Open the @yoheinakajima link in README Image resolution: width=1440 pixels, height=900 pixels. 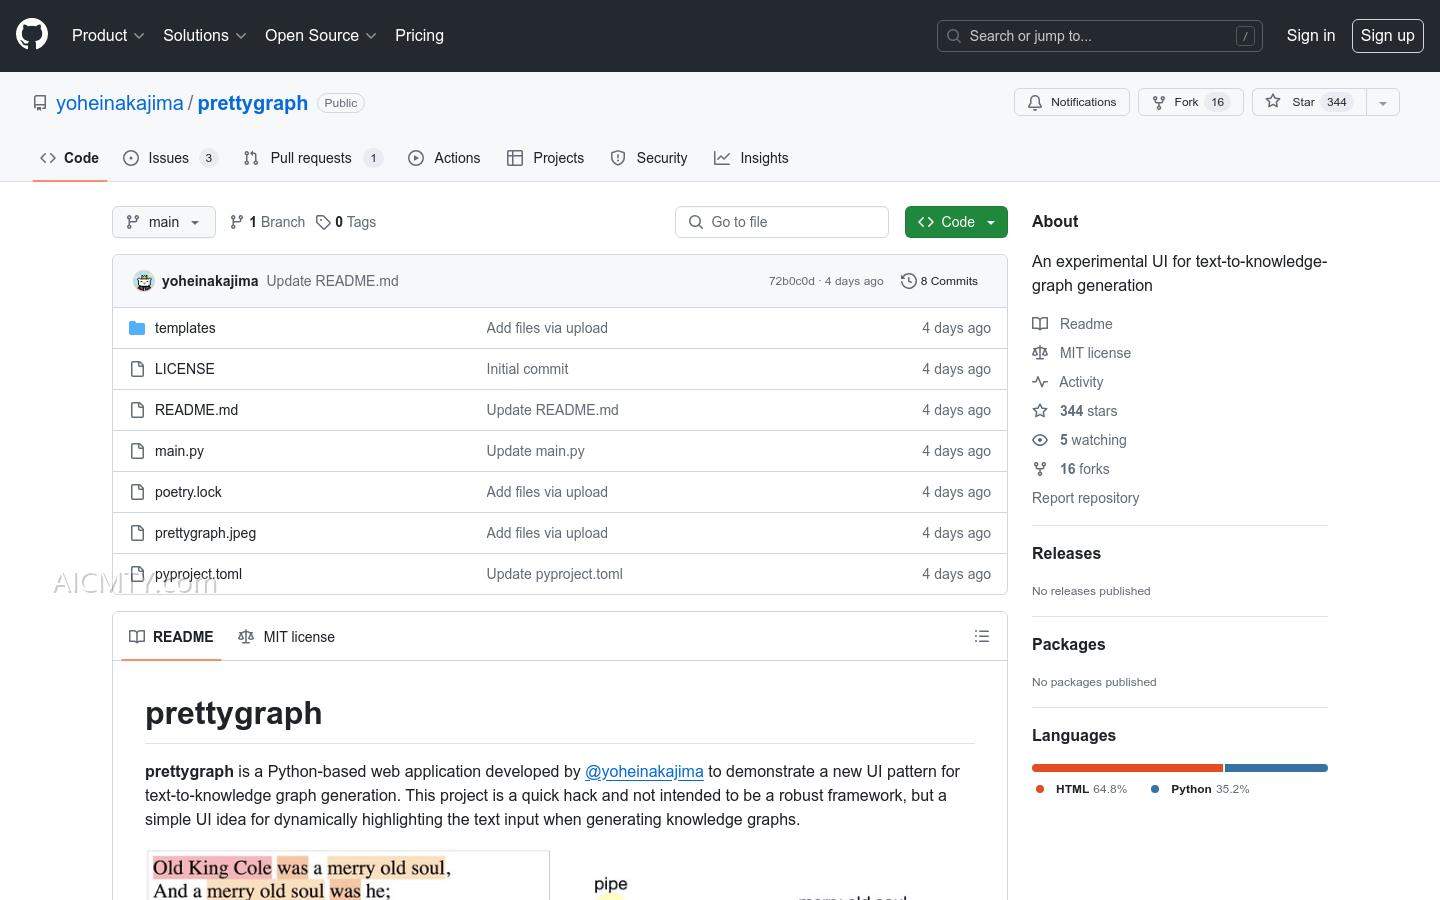[644, 771]
